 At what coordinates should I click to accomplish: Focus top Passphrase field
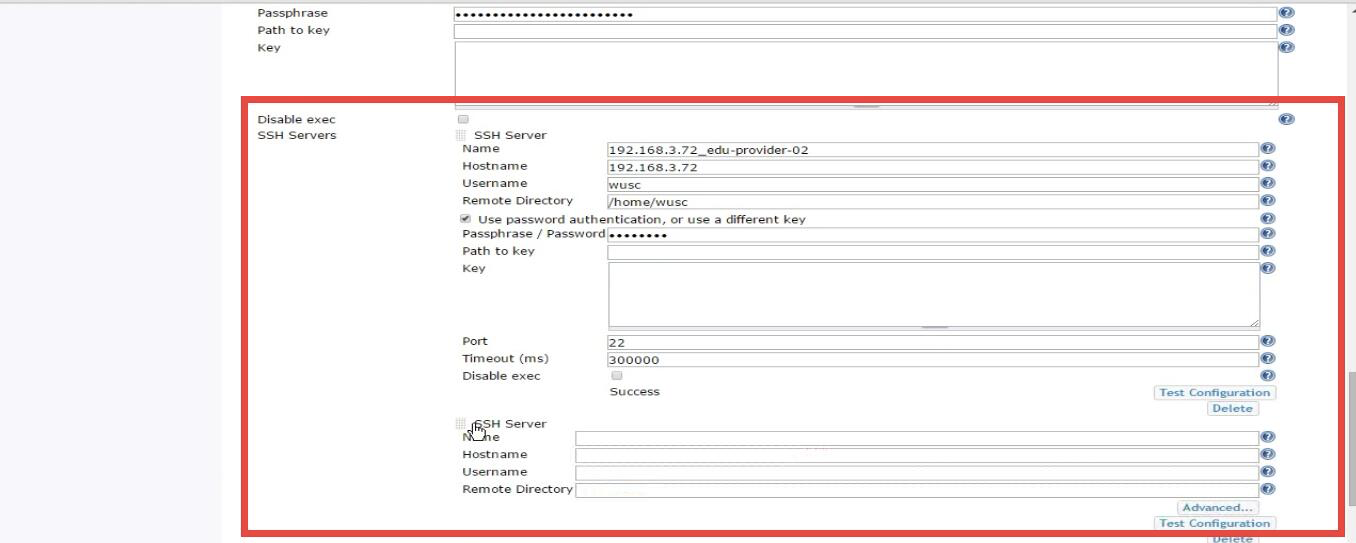pos(865,14)
